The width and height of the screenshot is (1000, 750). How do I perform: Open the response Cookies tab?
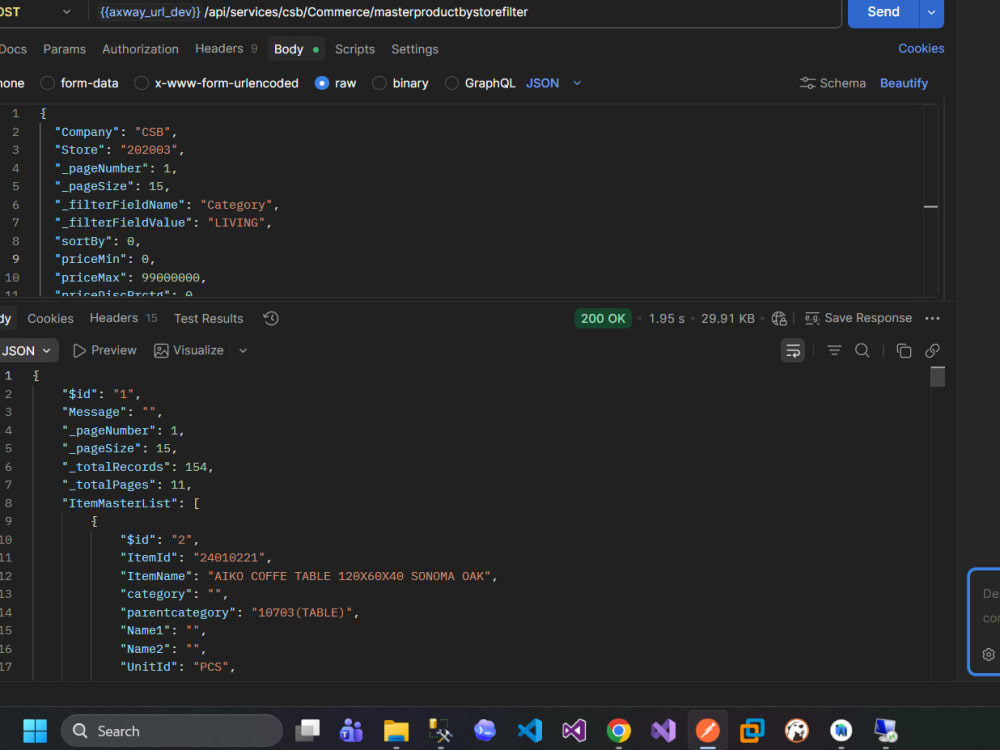50,318
